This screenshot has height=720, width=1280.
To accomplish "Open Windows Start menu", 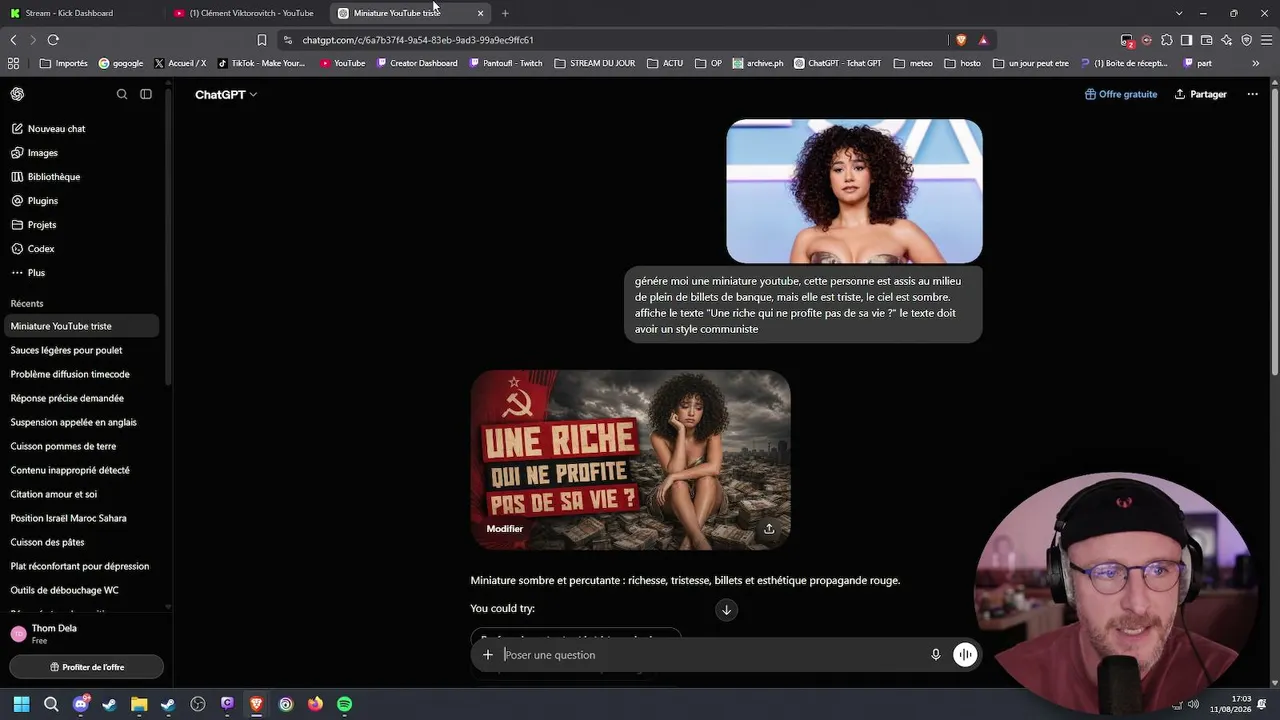I will point(21,704).
